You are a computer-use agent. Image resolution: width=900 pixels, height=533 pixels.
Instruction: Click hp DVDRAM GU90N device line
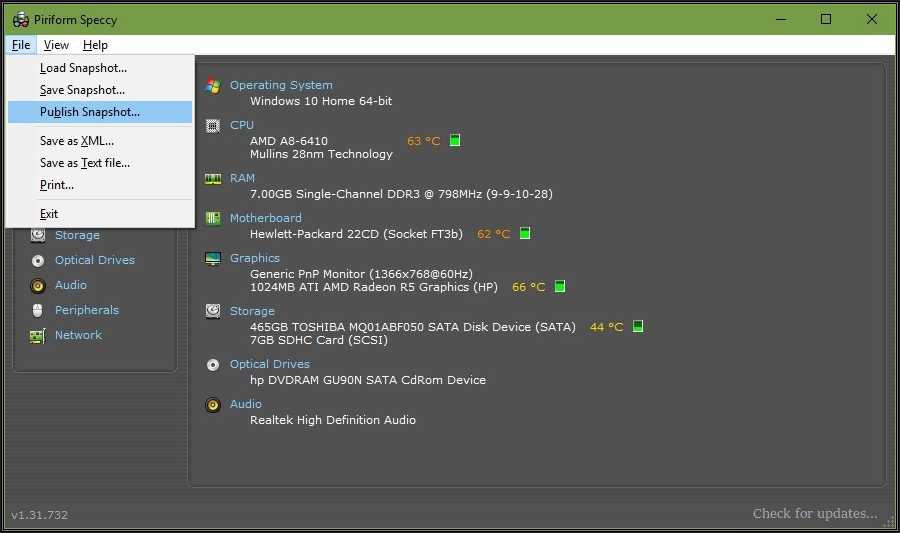tap(368, 380)
